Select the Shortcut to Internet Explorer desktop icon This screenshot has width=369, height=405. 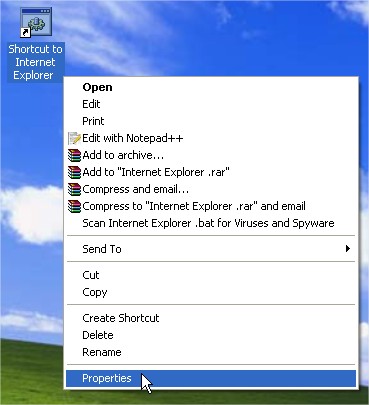pos(36,22)
